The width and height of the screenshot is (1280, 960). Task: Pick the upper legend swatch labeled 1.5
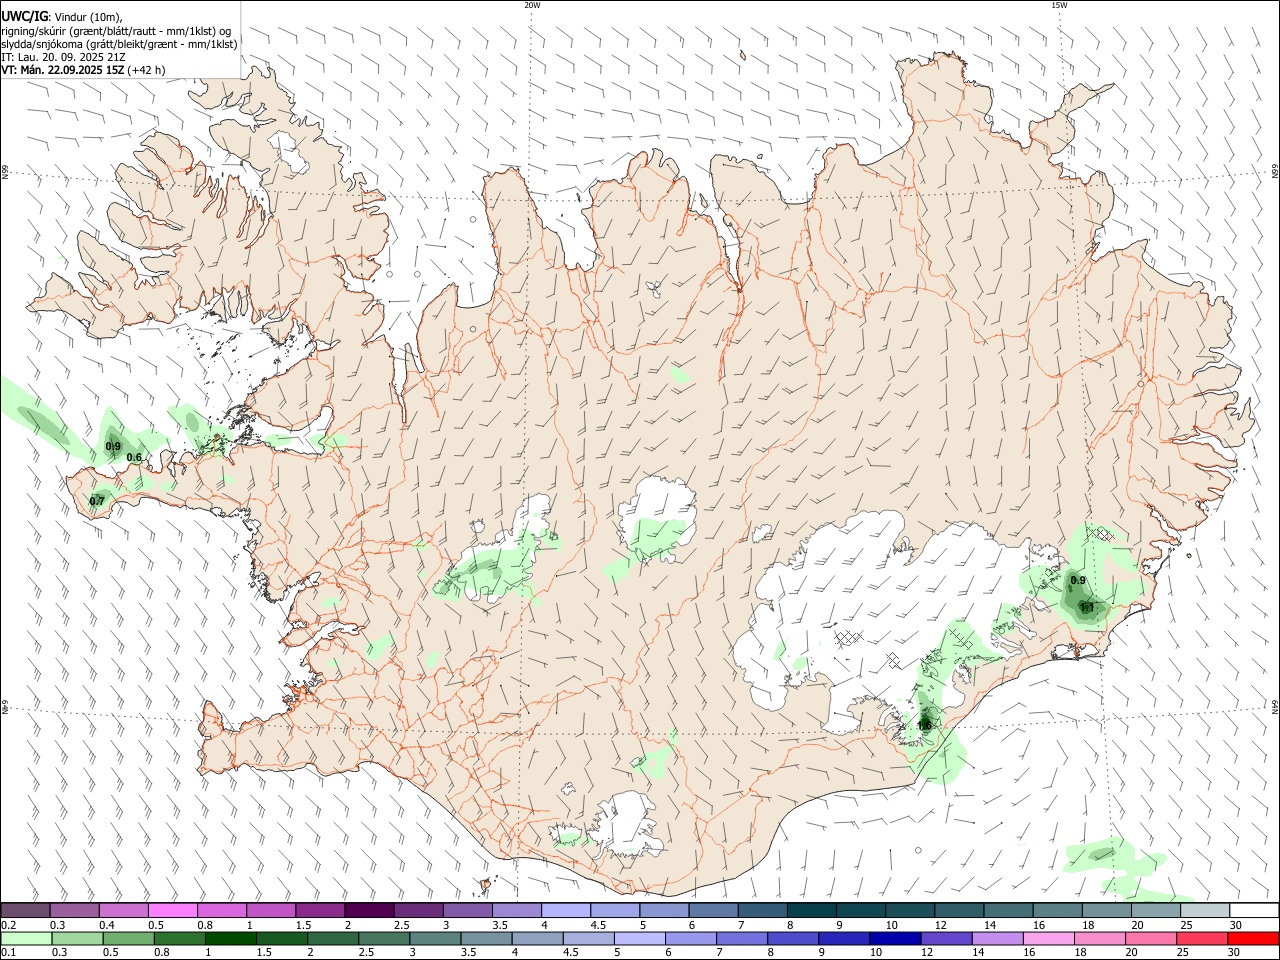click(319, 911)
